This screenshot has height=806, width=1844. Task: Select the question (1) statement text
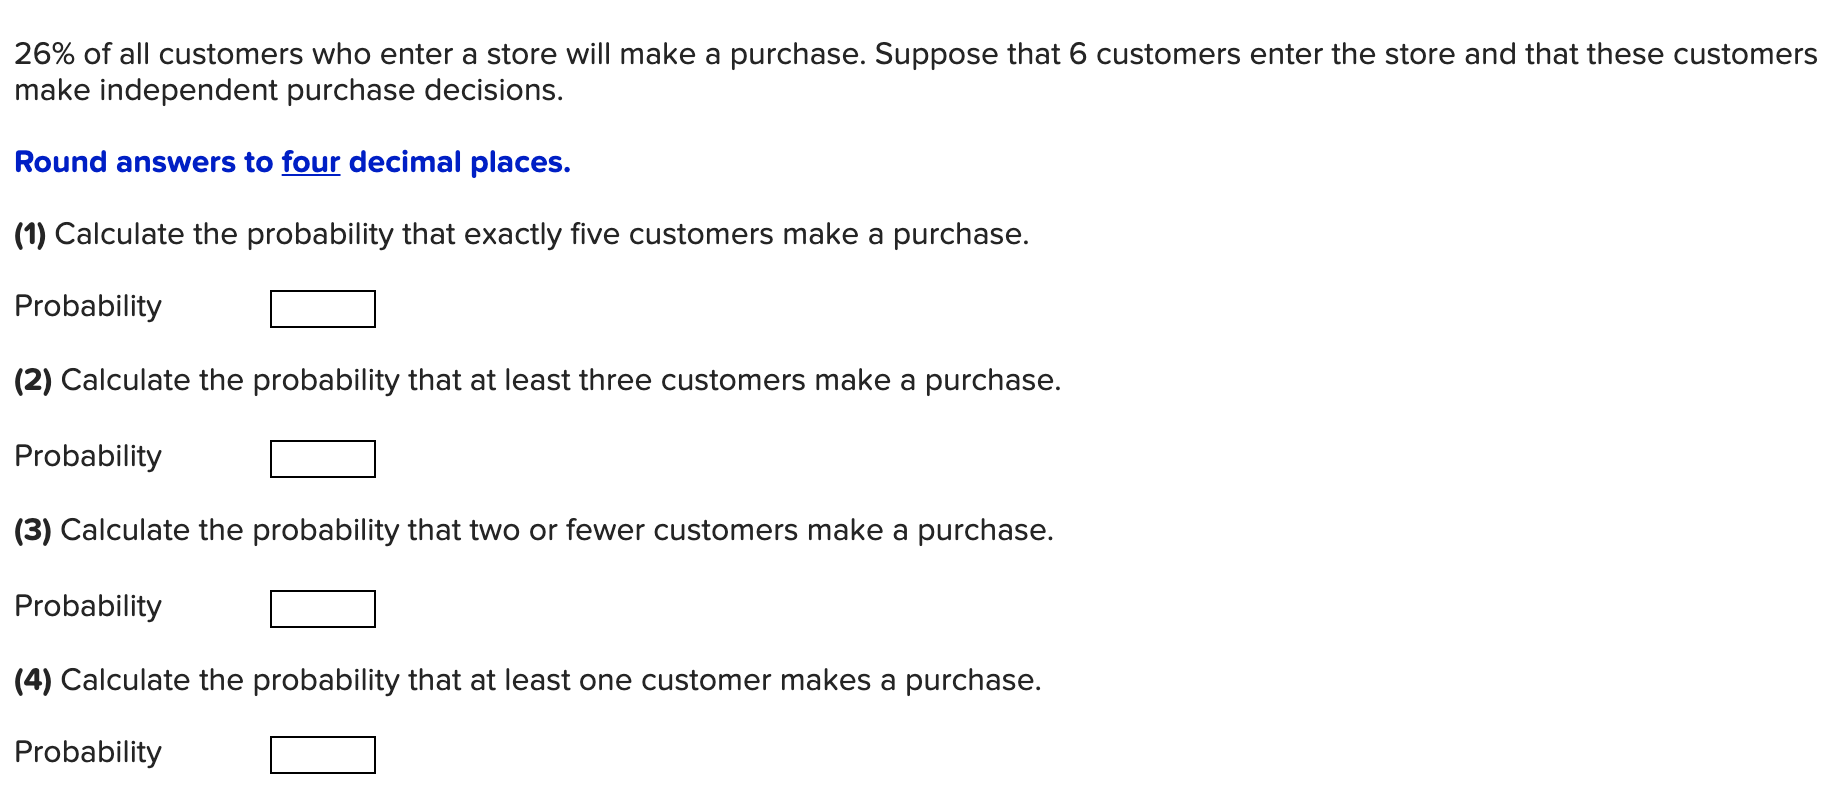click(x=520, y=234)
